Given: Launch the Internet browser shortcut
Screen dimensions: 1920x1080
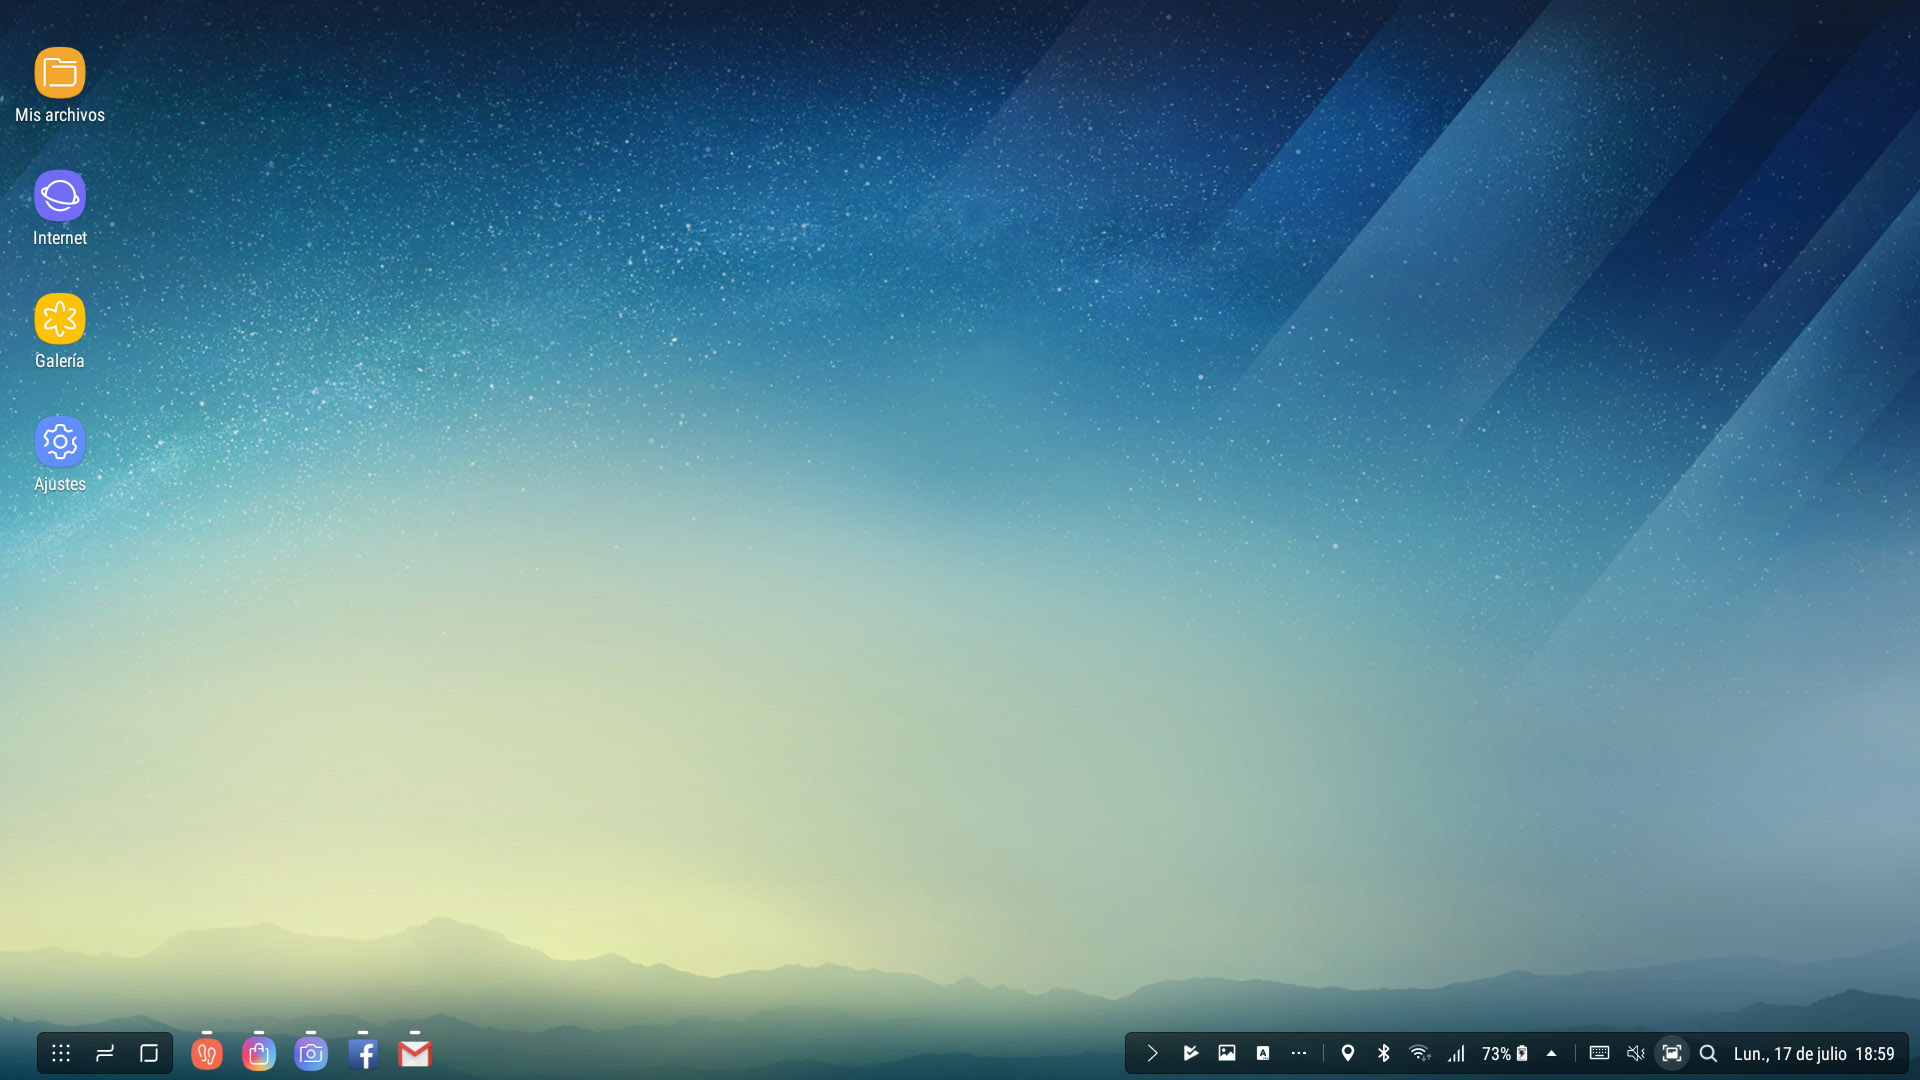Looking at the screenshot, I should [x=60, y=208].
